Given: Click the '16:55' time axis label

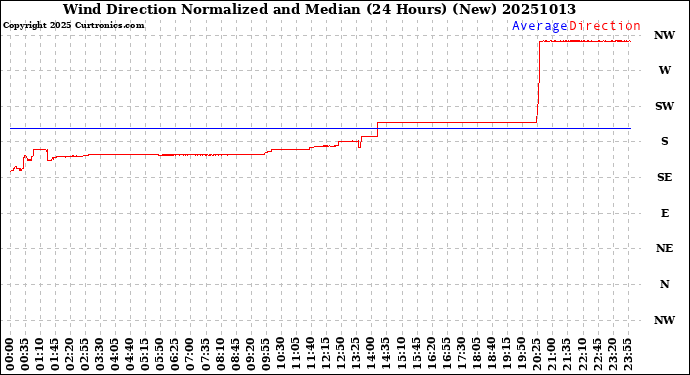Looking at the screenshot, I should (446, 354).
